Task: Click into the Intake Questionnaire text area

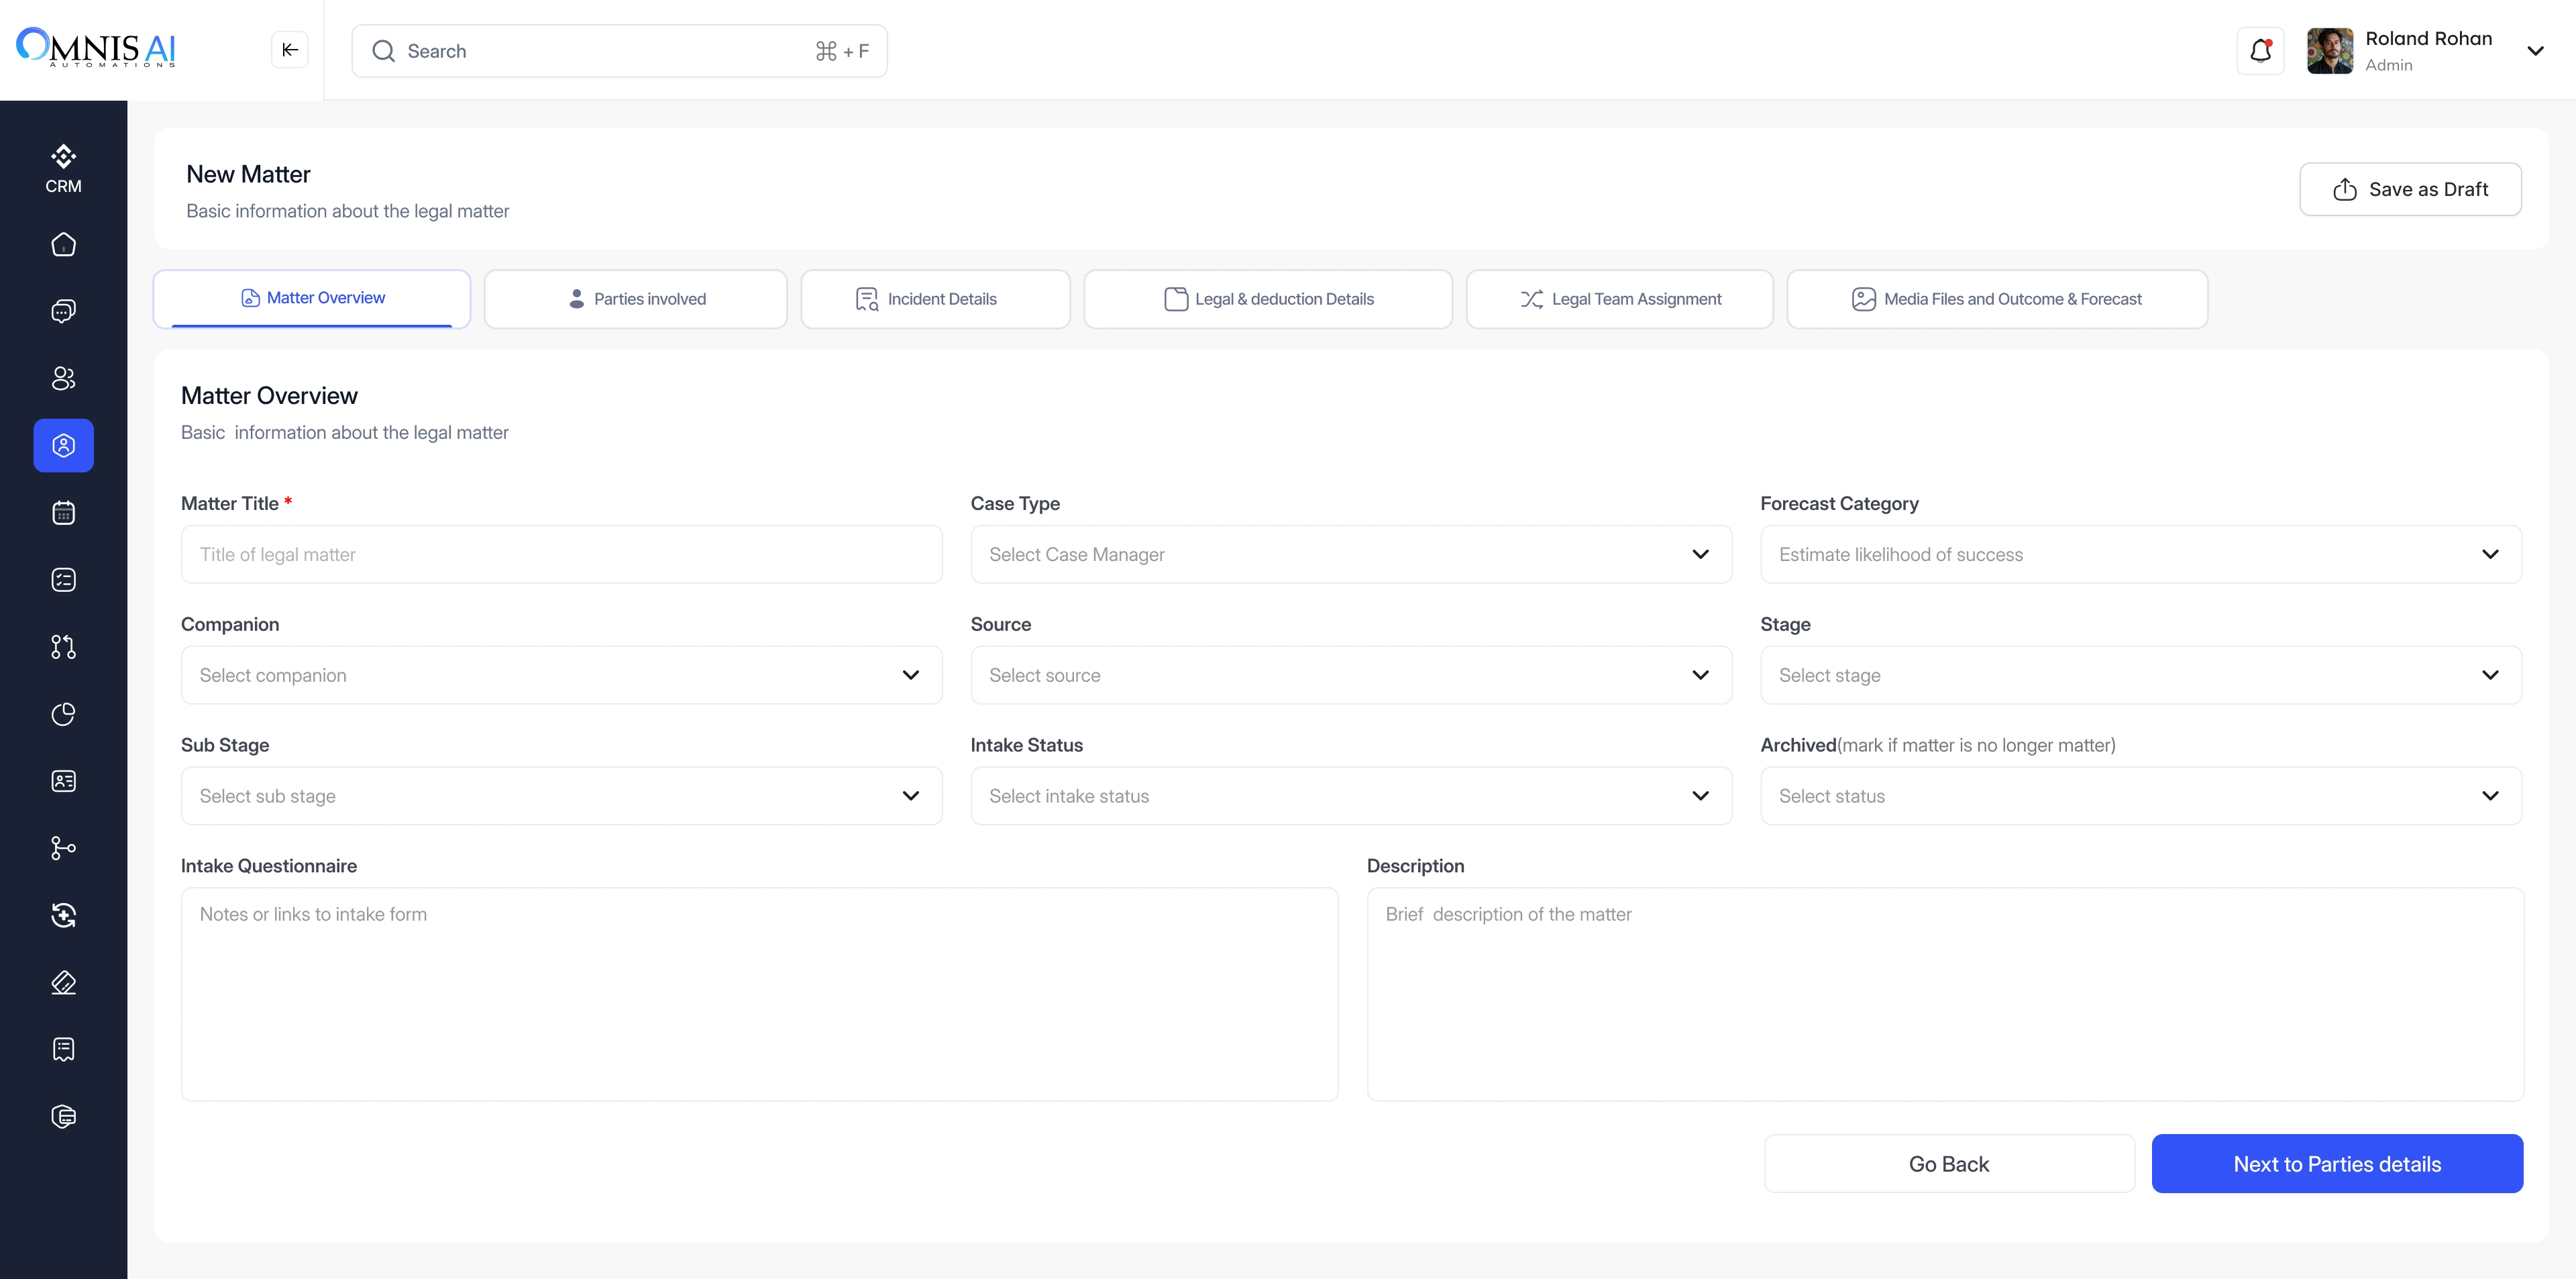Action: pos(760,995)
